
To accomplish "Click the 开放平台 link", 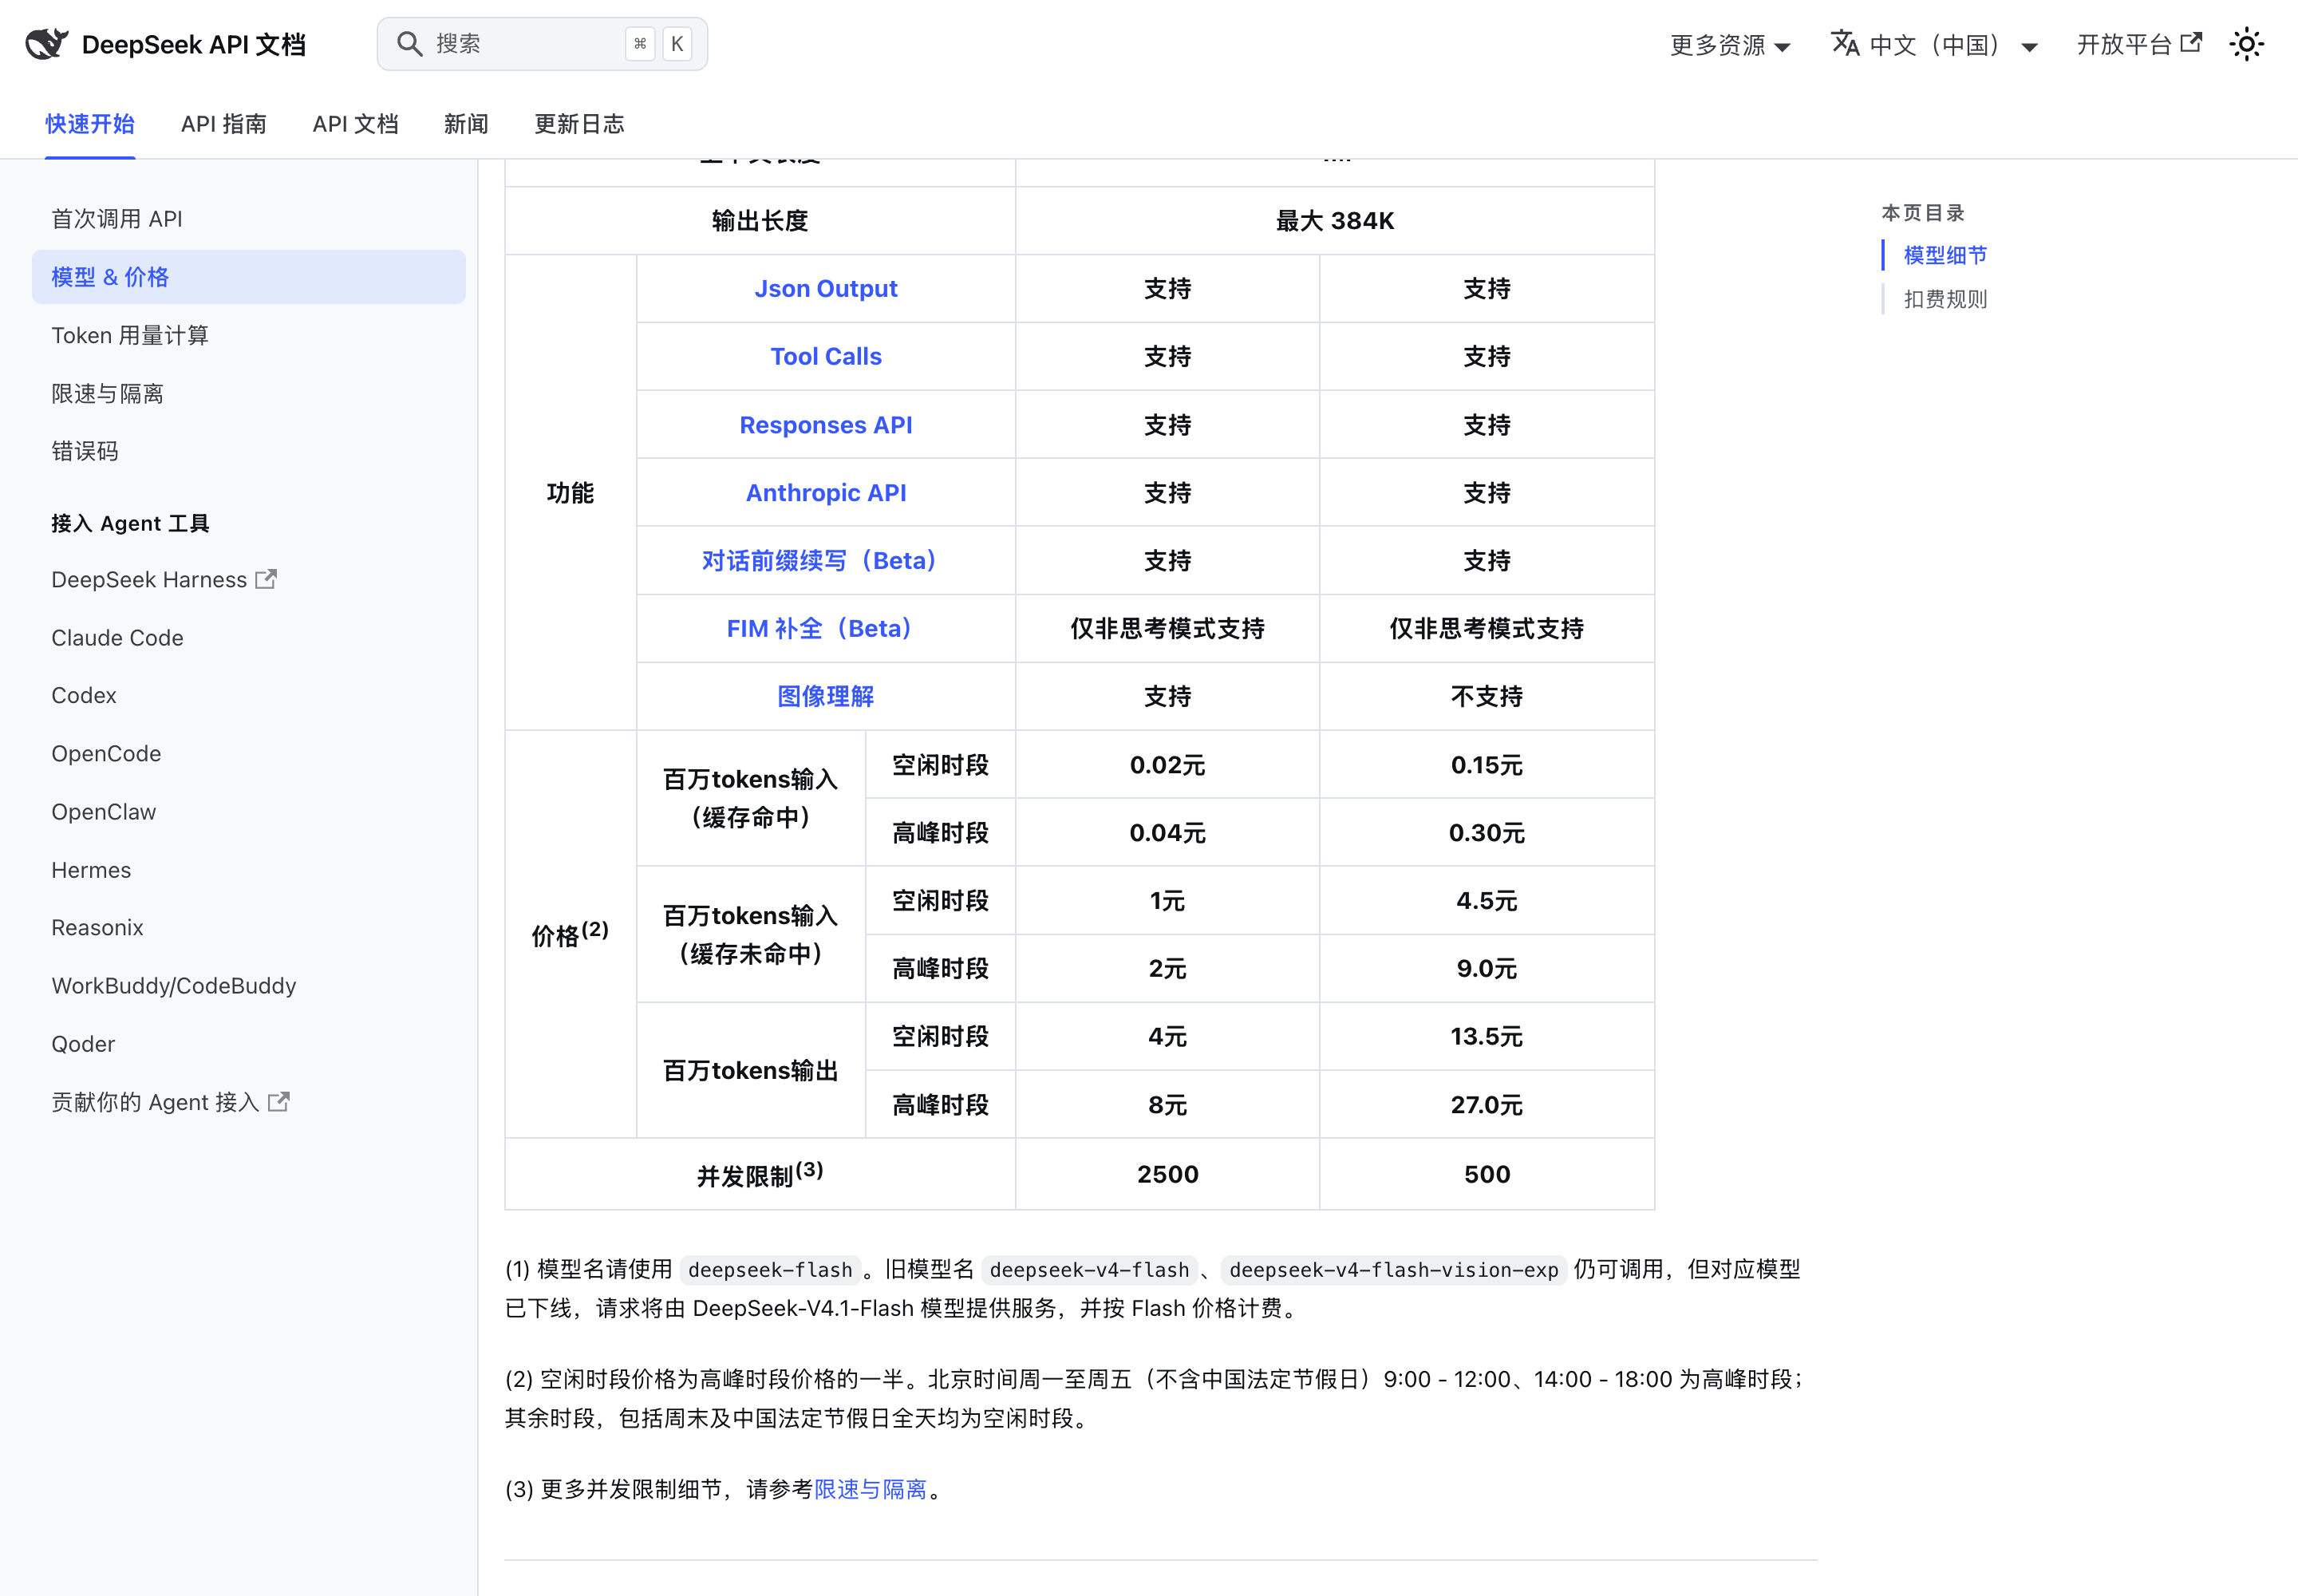I will click(x=2139, y=44).
